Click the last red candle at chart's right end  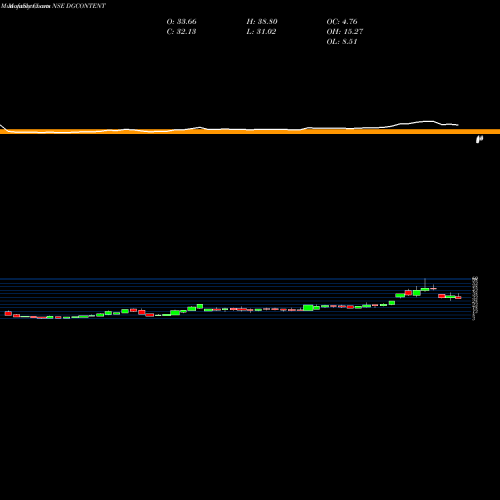coord(458,297)
